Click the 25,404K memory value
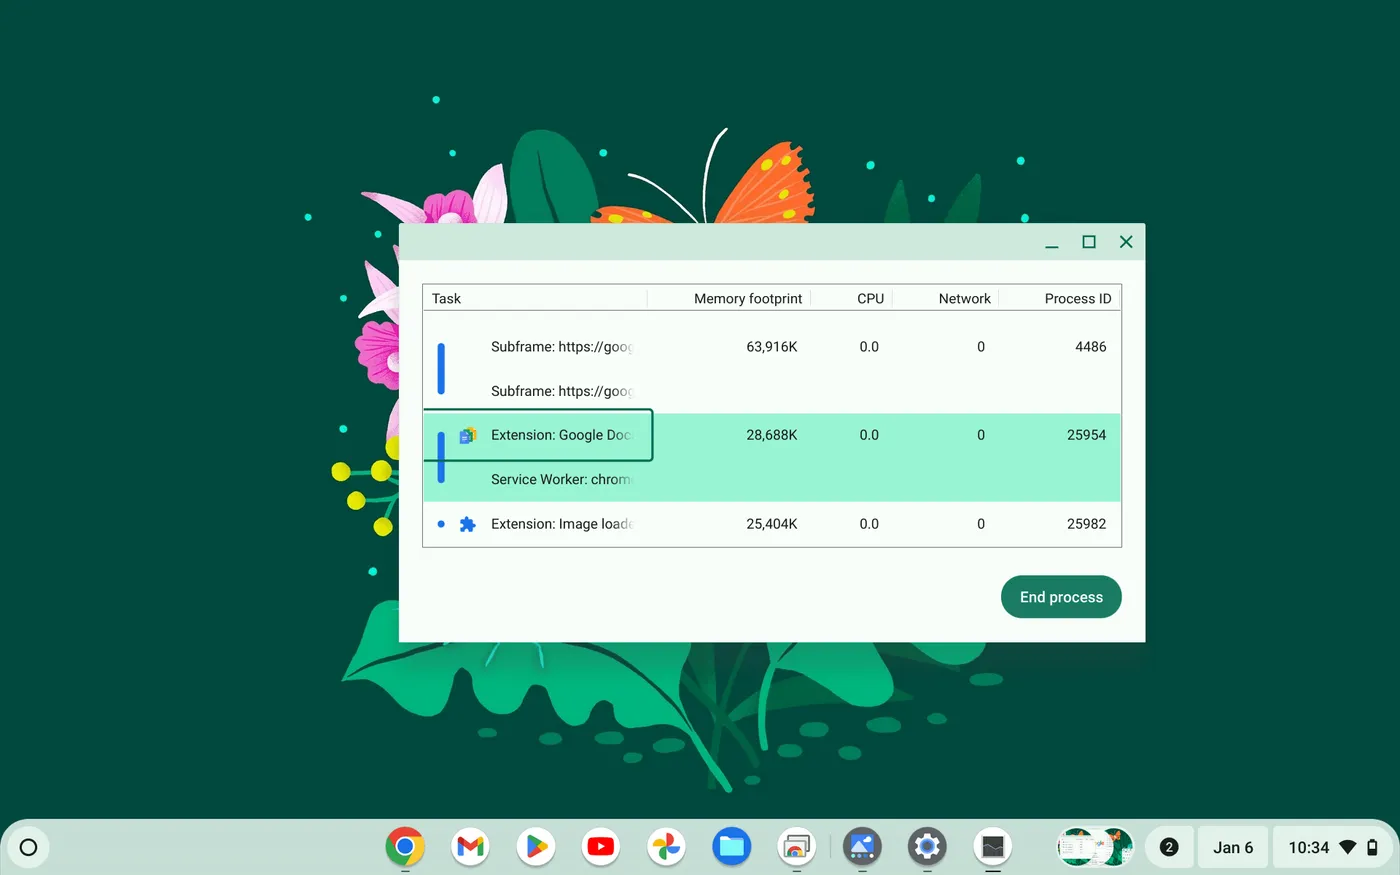 [x=772, y=524]
